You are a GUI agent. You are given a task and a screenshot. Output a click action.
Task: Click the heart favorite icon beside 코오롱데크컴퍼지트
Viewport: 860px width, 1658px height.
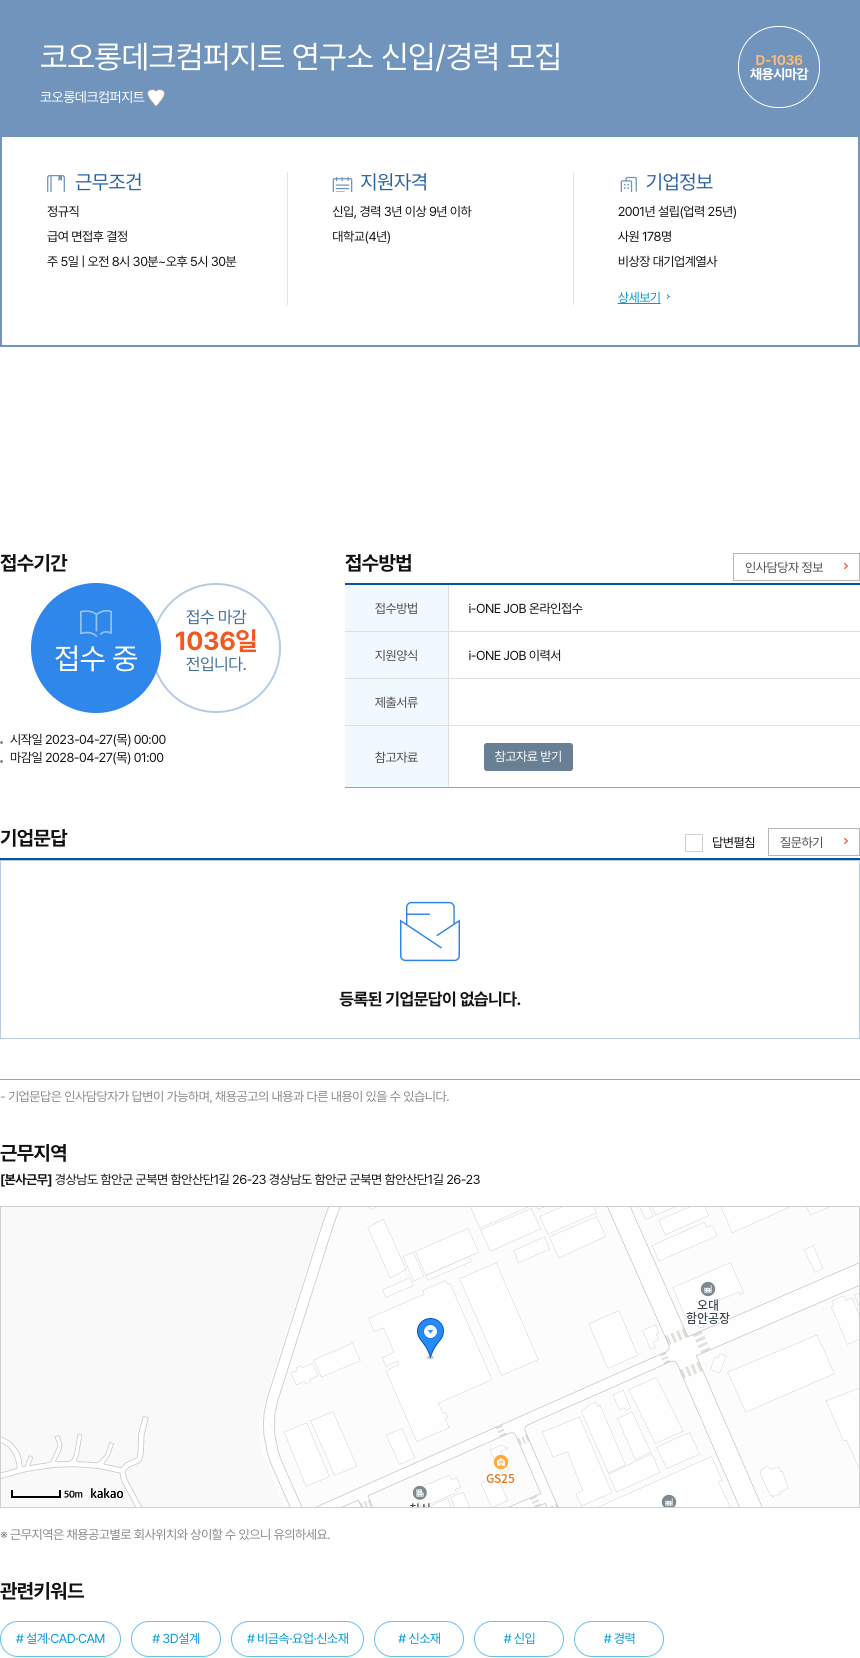pyautogui.click(x=156, y=97)
